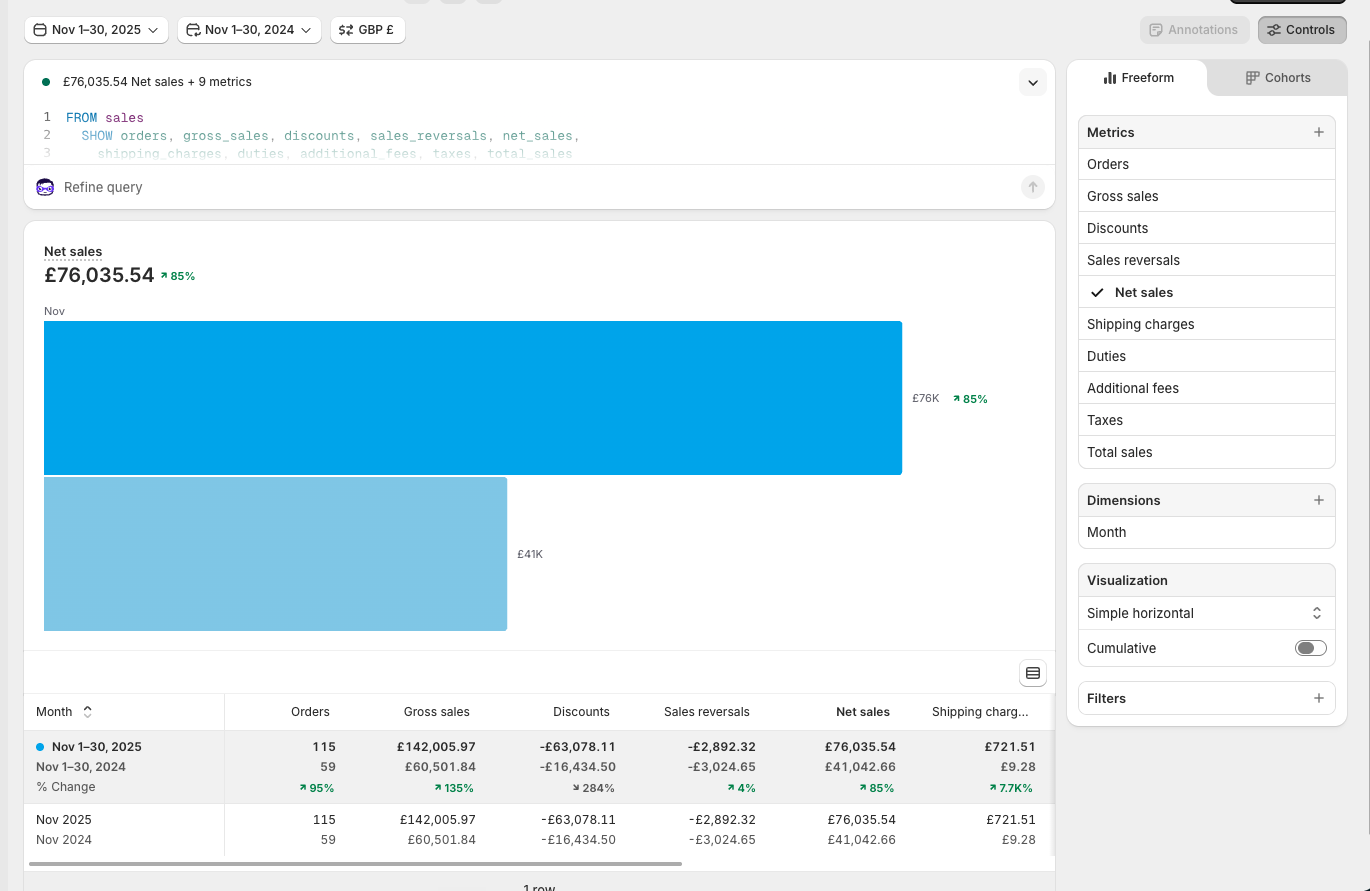The image size is (1370, 891).
Task: Select the Additional fees metric
Action: coord(1207,388)
